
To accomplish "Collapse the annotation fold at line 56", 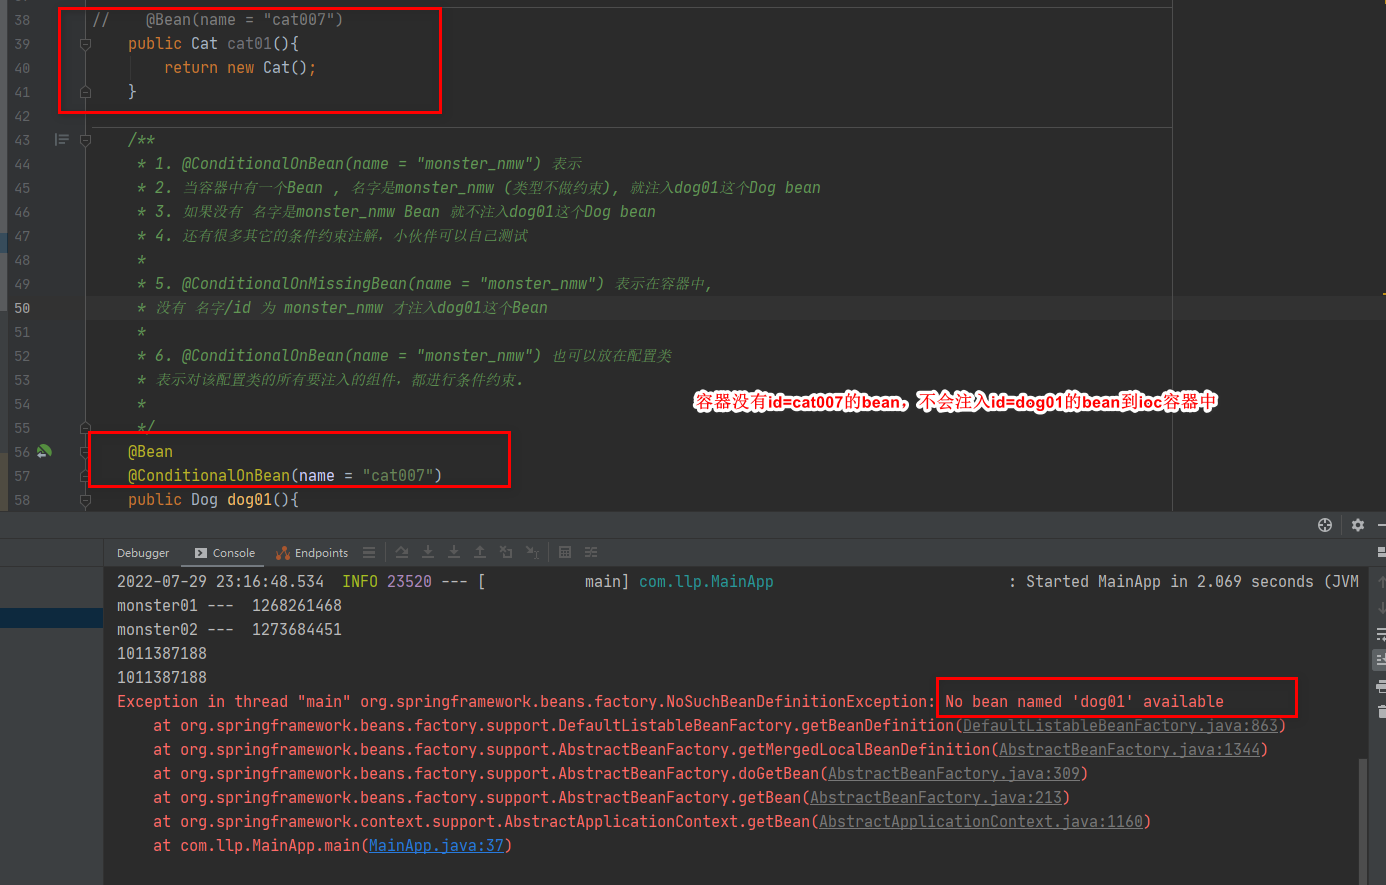I will 85,452.
